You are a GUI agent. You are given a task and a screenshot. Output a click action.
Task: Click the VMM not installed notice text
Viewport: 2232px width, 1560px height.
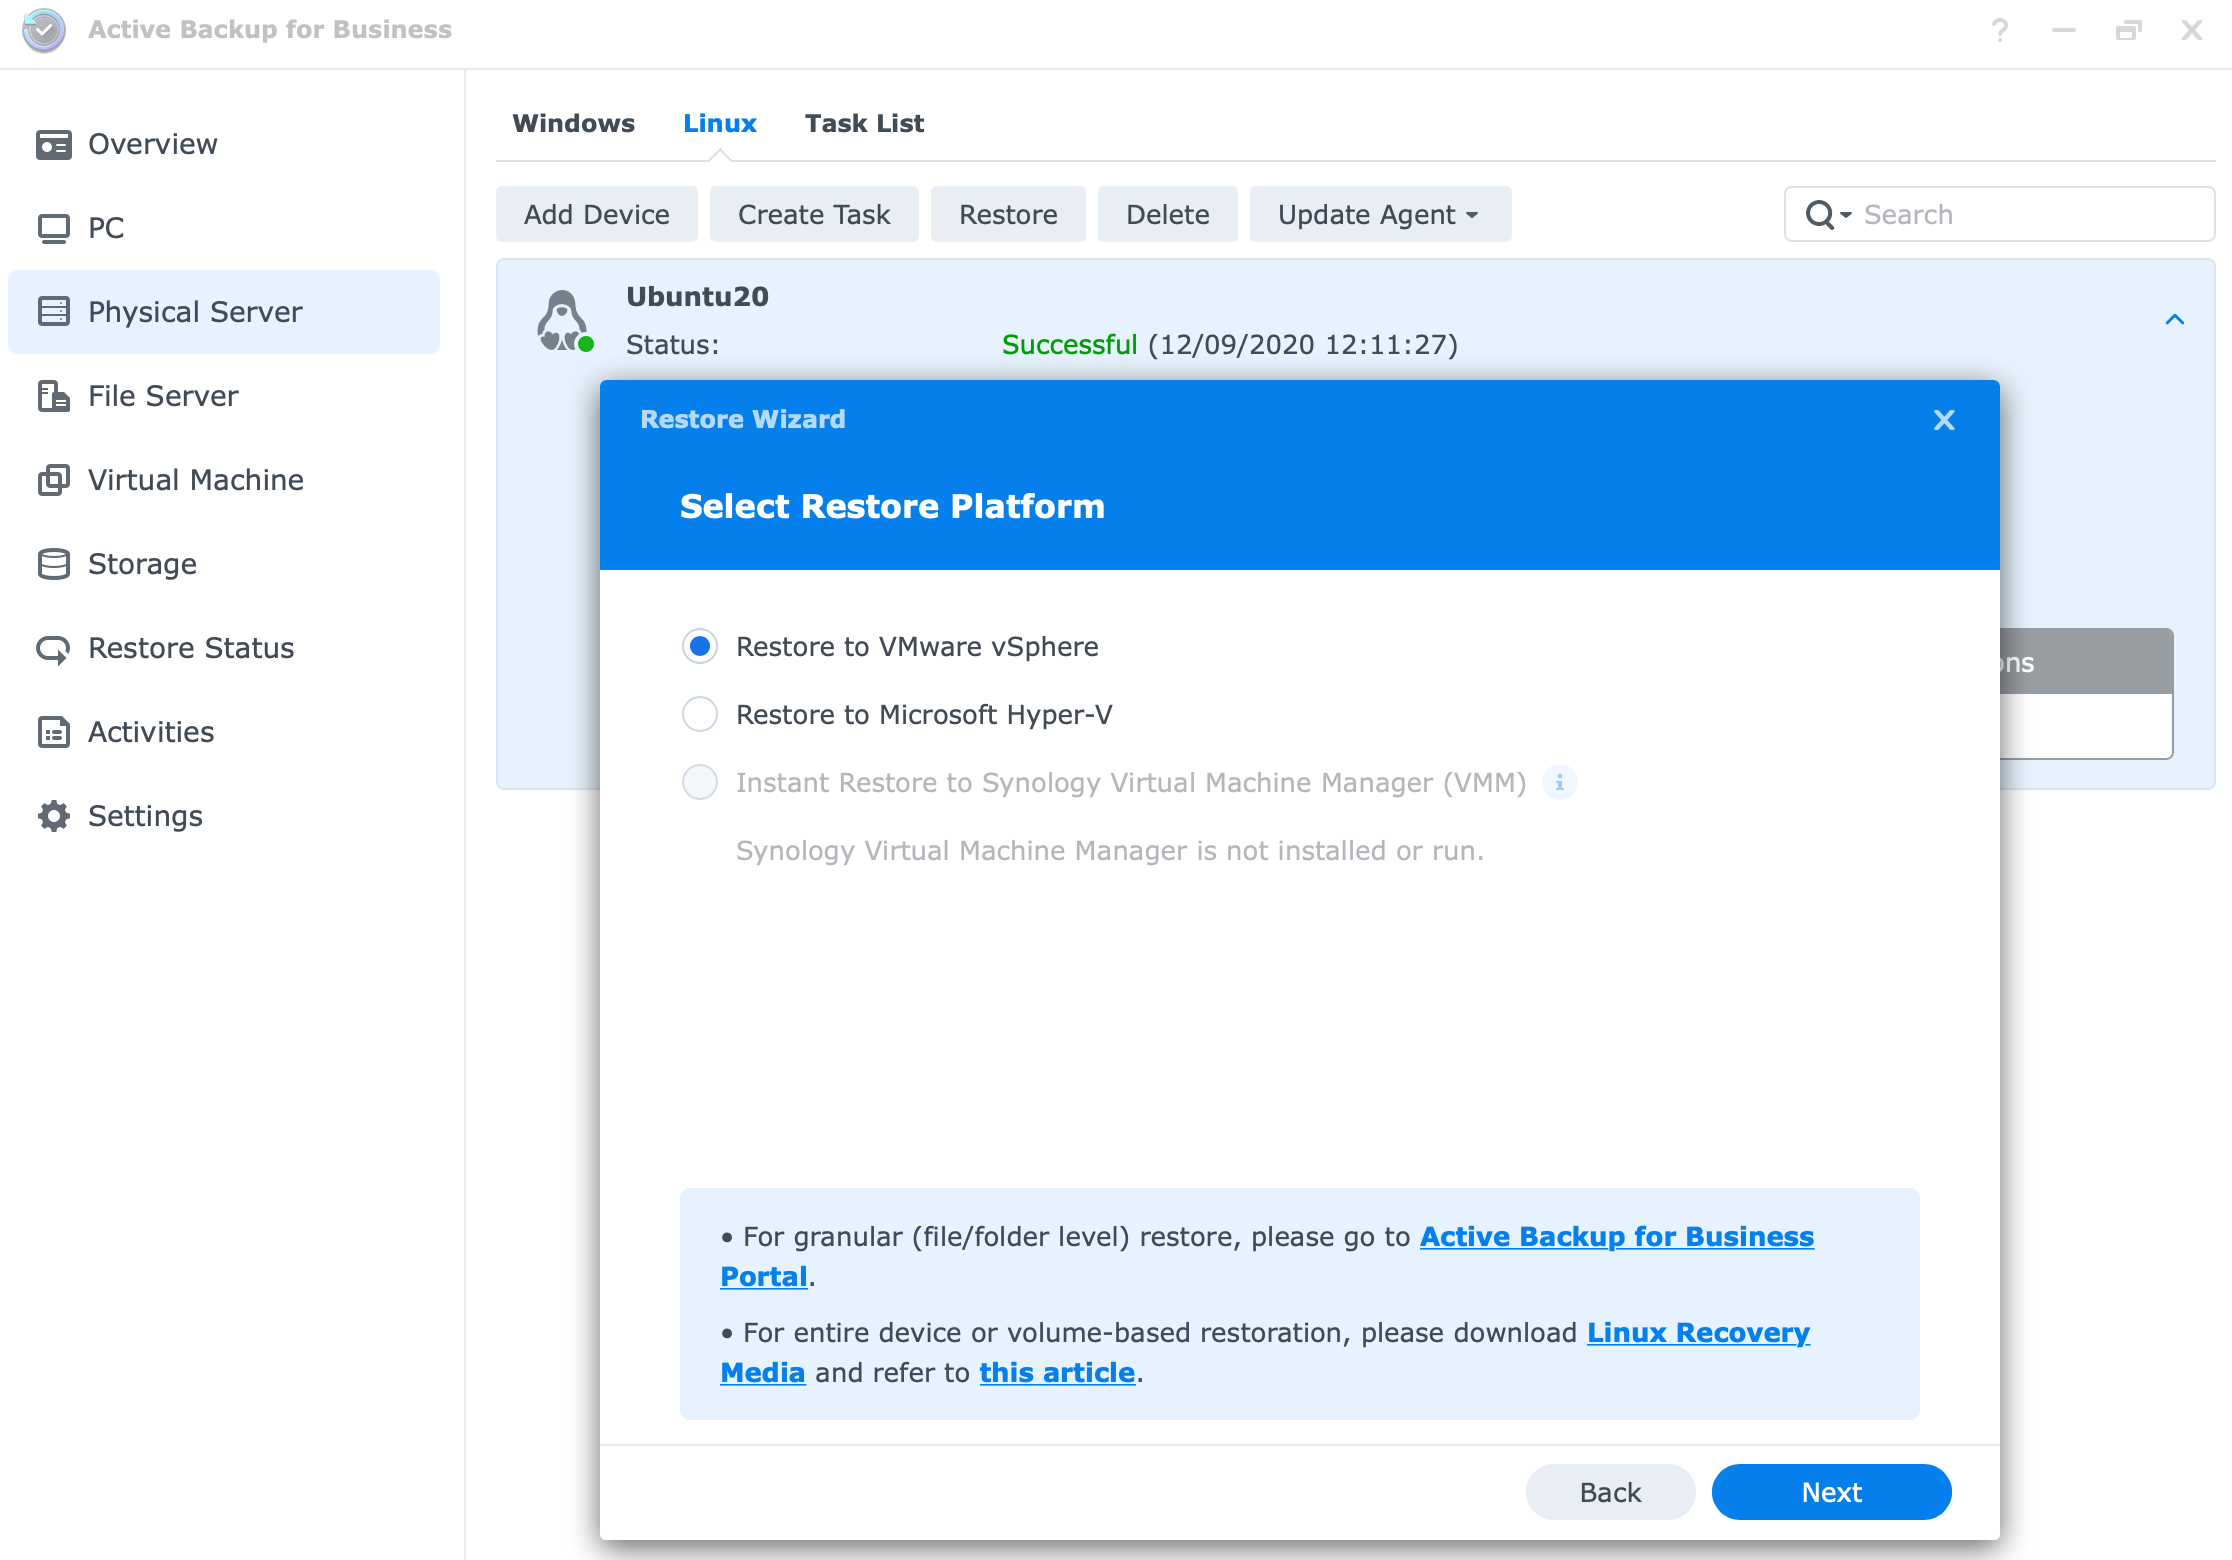(1110, 851)
